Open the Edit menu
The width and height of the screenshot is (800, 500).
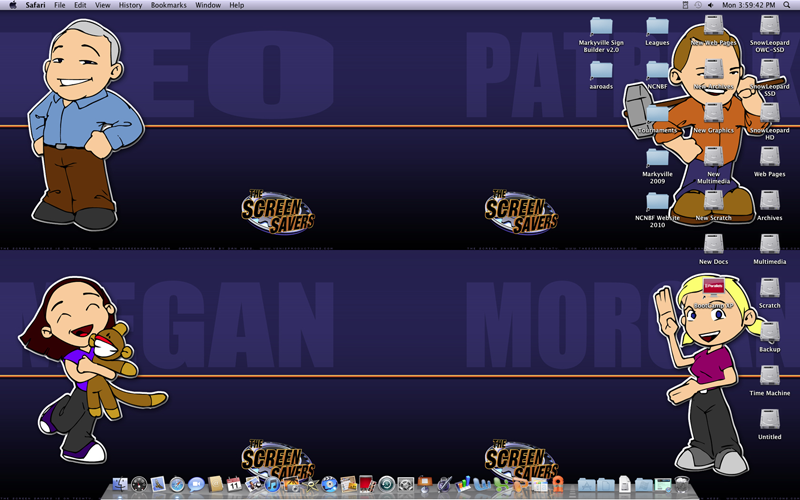tap(80, 5)
